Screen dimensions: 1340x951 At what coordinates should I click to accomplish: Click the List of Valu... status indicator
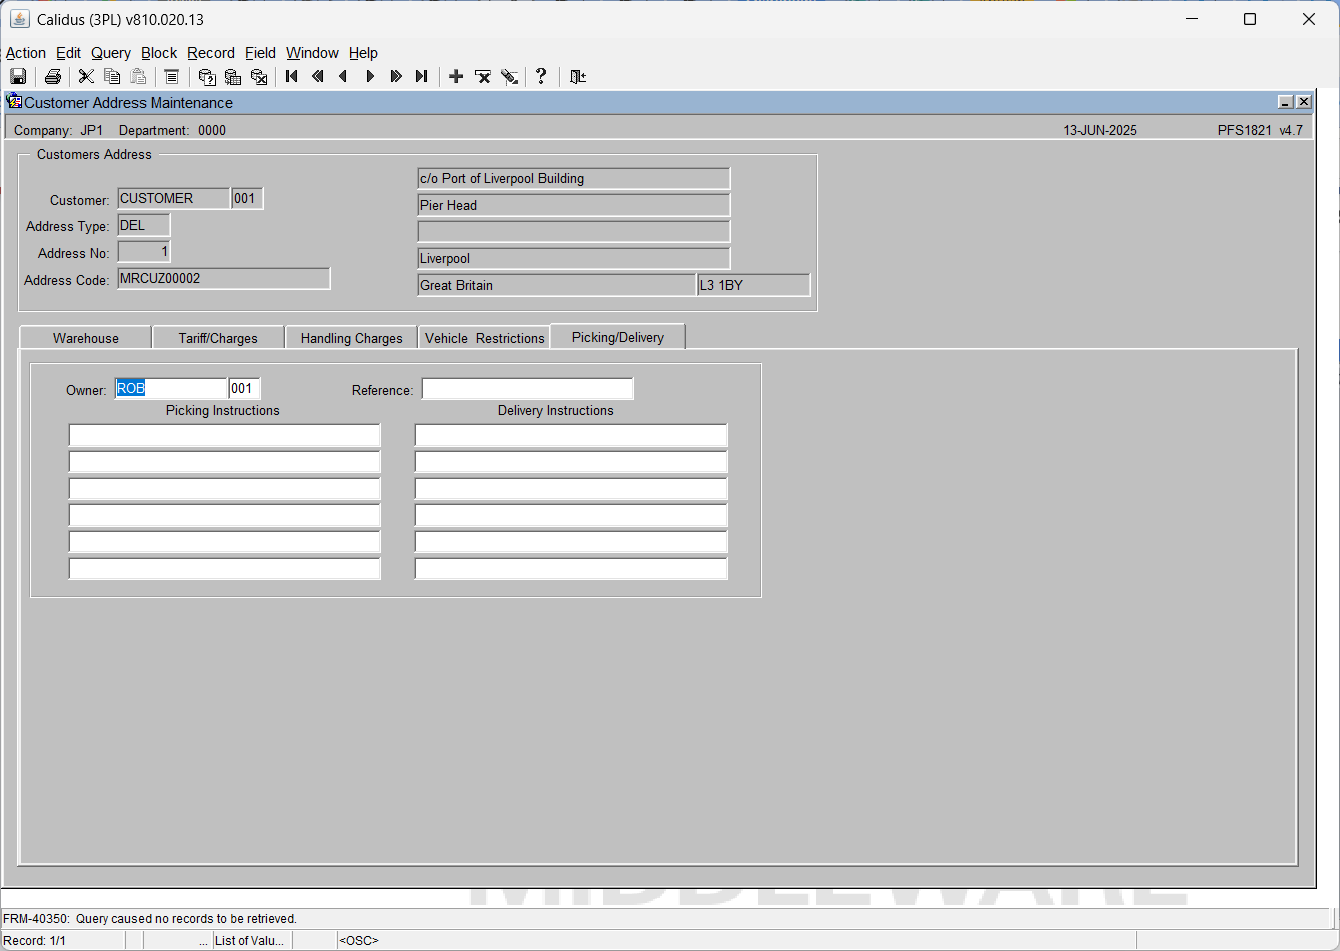[250, 941]
